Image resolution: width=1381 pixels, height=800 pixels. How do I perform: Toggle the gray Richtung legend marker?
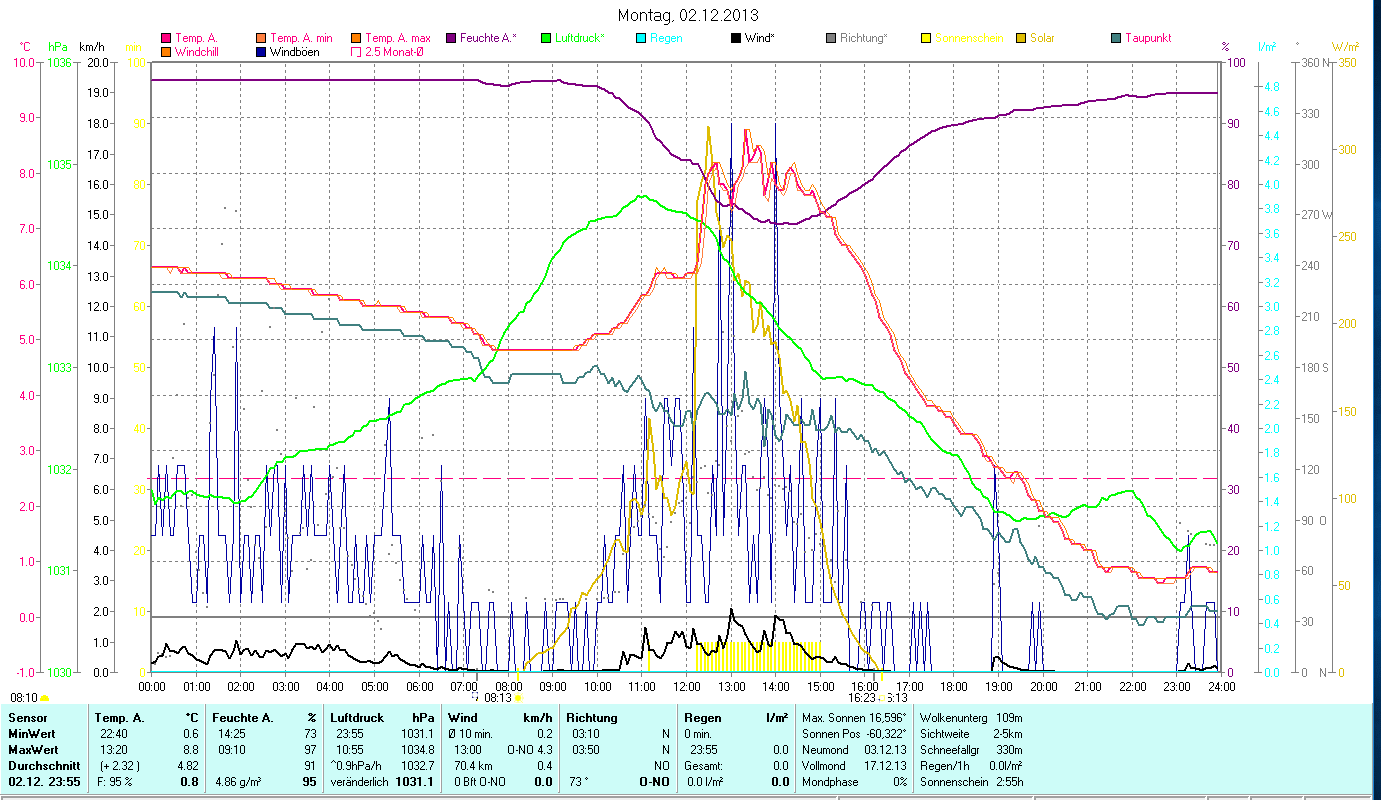pos(830,38)
